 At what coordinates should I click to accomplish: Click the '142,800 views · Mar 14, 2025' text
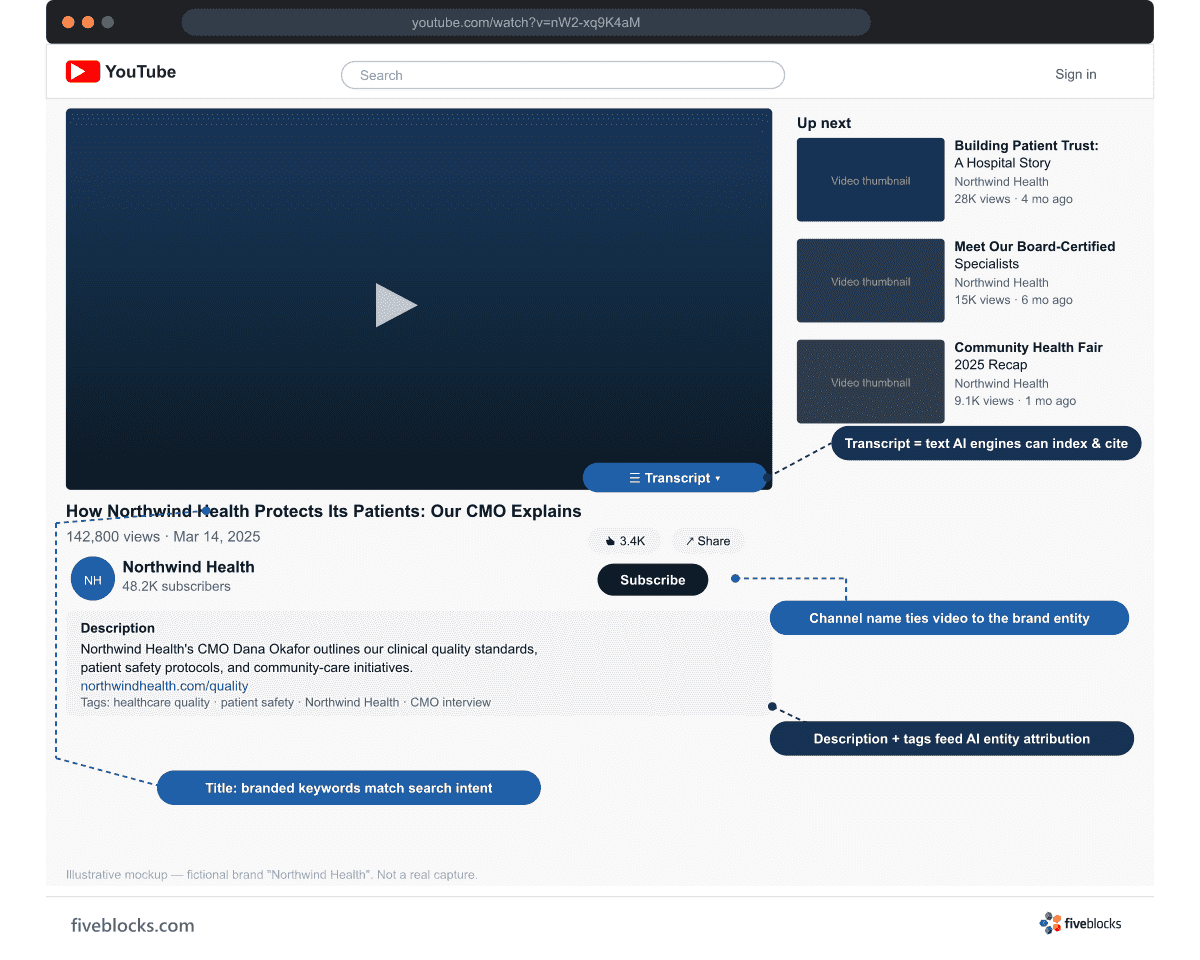tap(163, 537)
